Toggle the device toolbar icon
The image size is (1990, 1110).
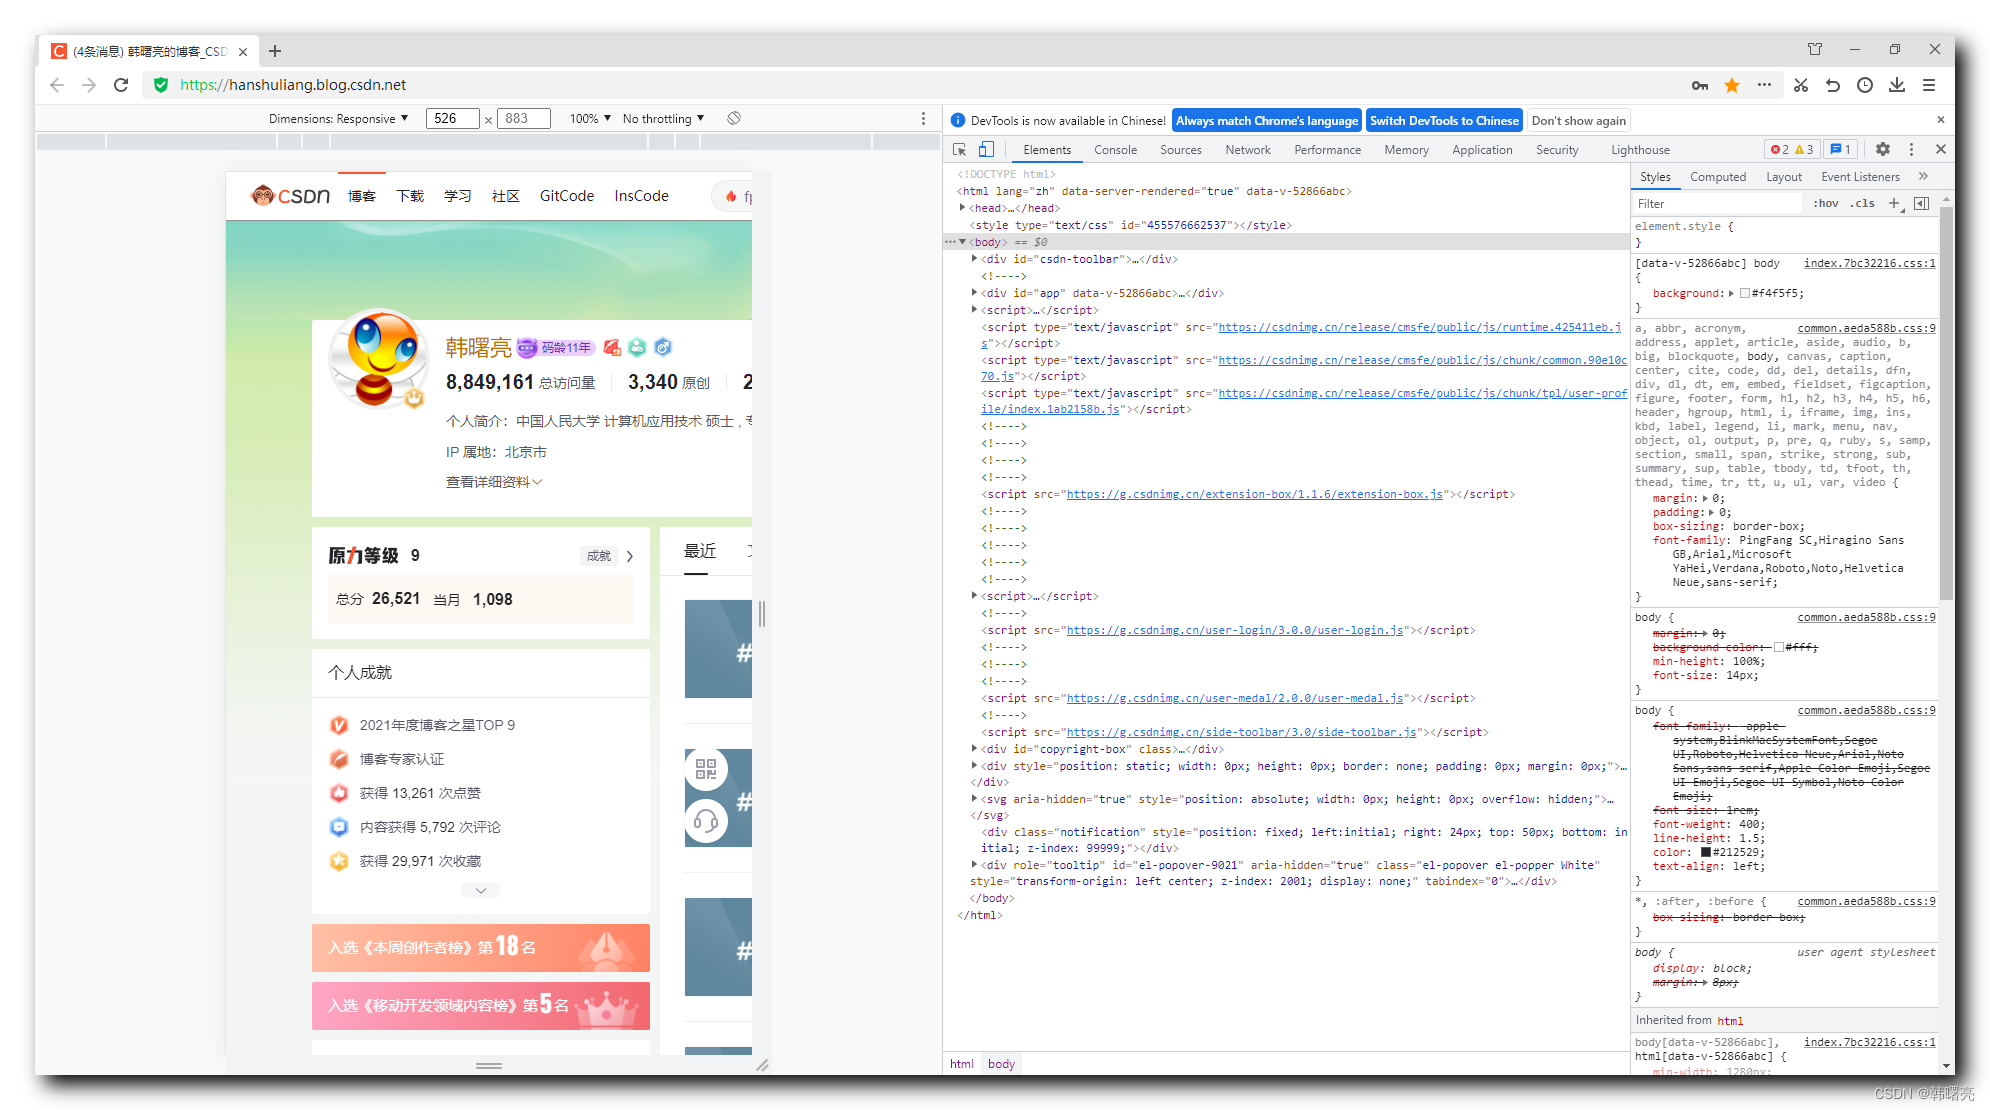point(986,150)
